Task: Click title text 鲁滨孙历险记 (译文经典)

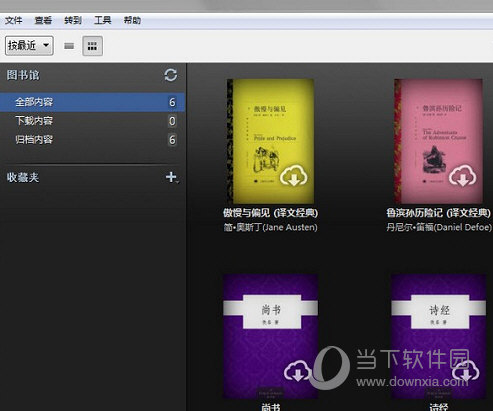Action: click(x=438, y=213)
